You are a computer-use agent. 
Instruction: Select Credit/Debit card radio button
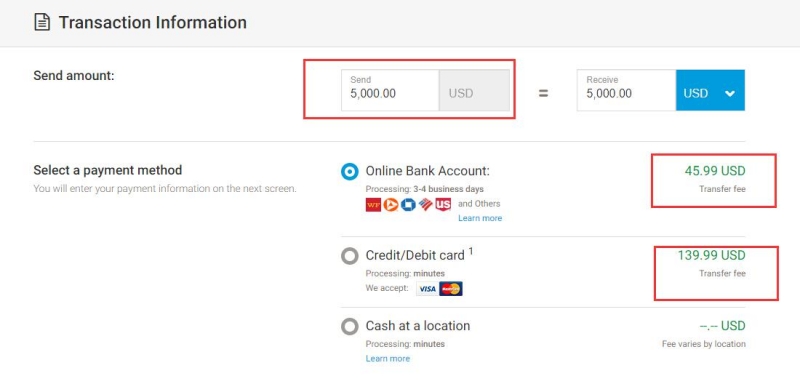[x=349, y=256]
